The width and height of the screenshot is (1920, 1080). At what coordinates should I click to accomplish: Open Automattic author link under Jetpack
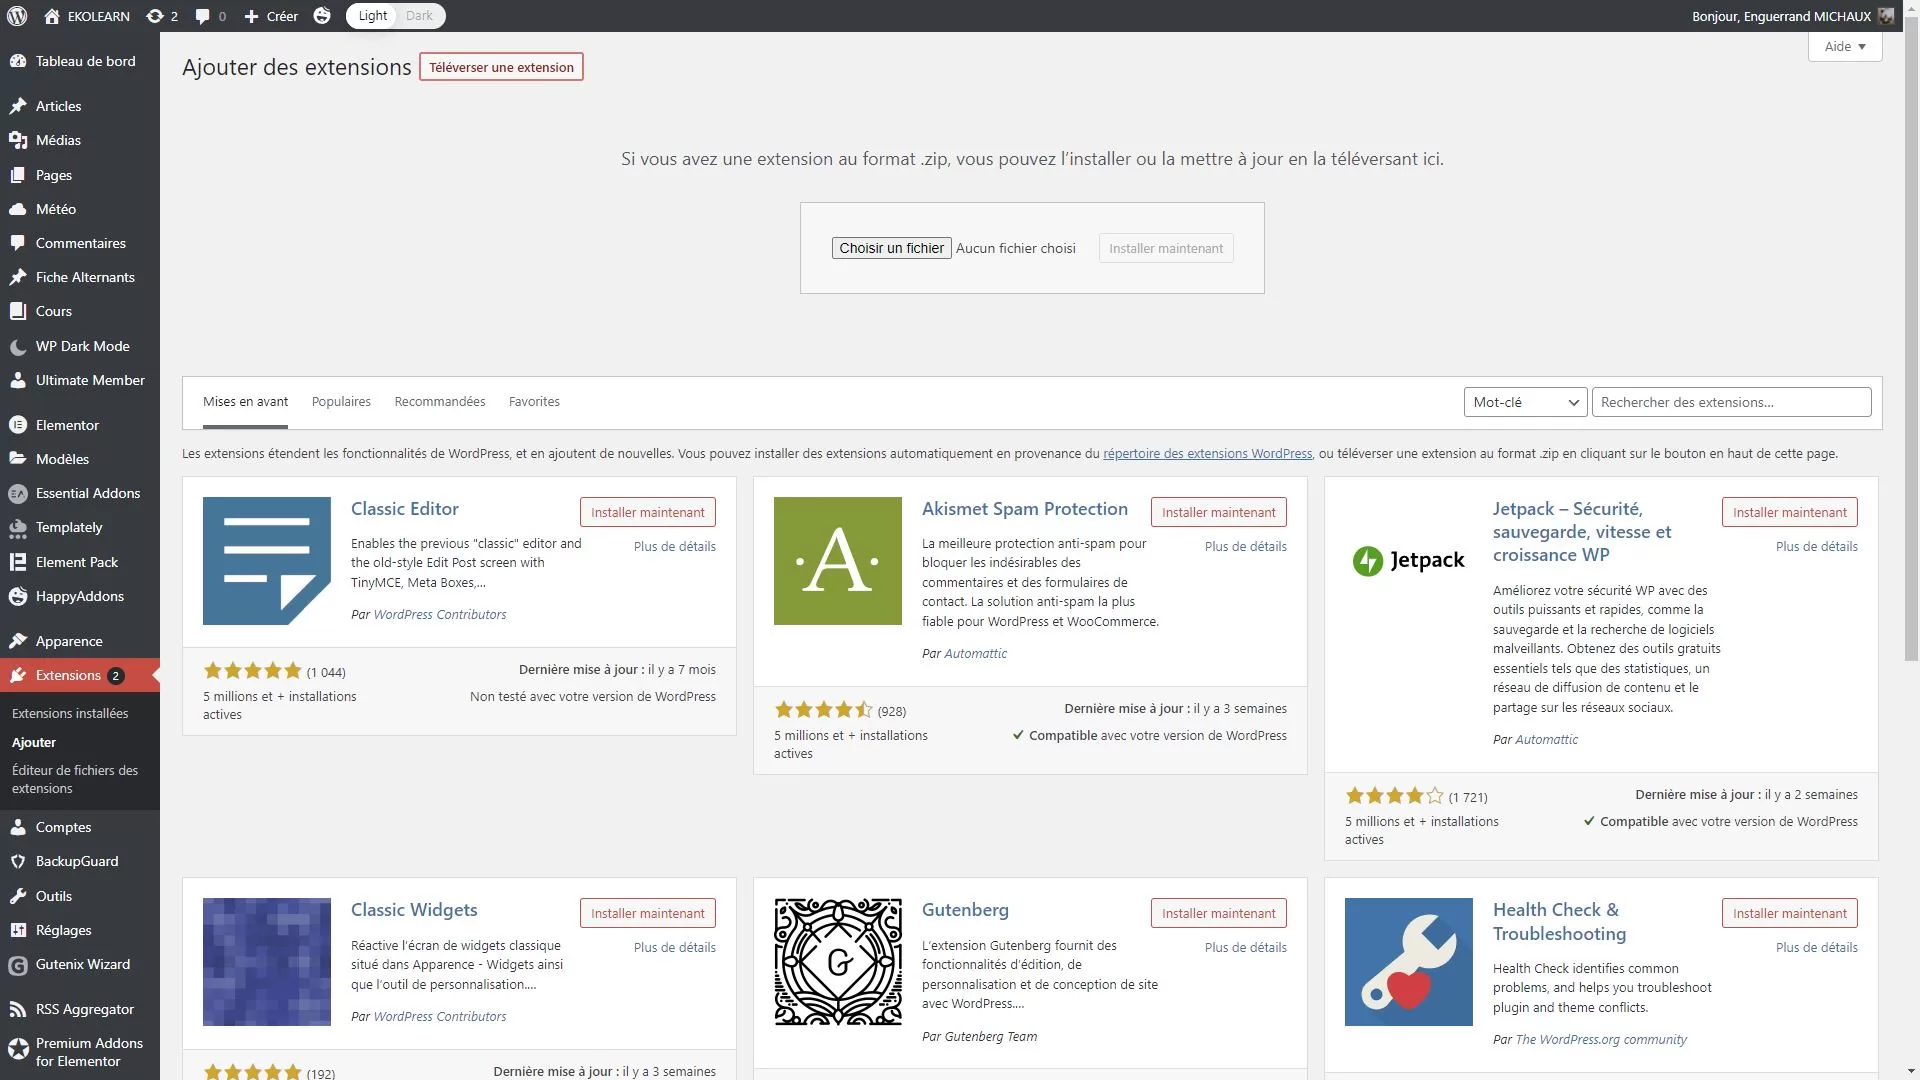pos(1546,740)
